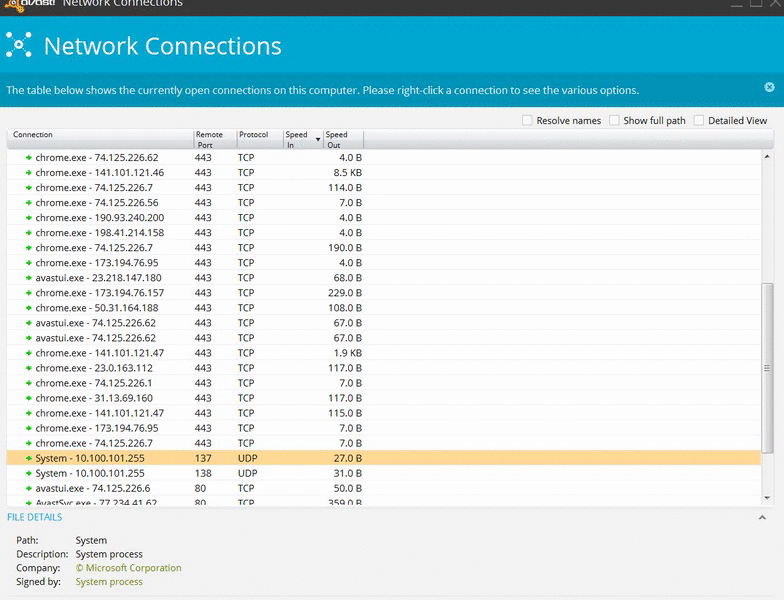The width and height of the screenshot is (784, 600).
Task: Select the chrome.exe - 173.194.76.157 row
Action: [x=384, y=292]
